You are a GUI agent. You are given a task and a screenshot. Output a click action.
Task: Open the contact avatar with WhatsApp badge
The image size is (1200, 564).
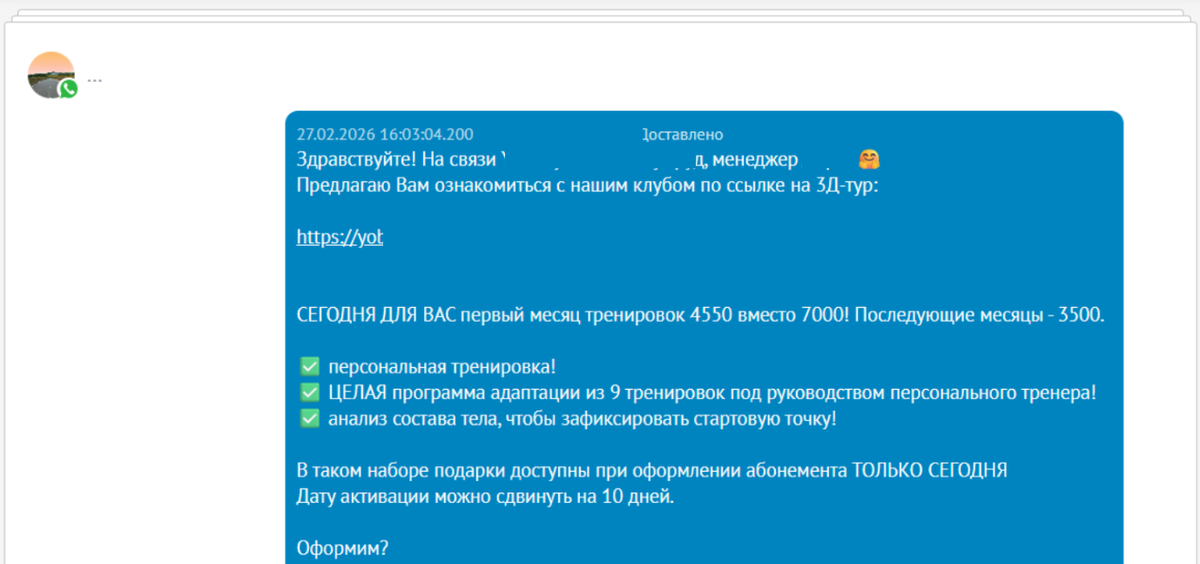(51, 75)
